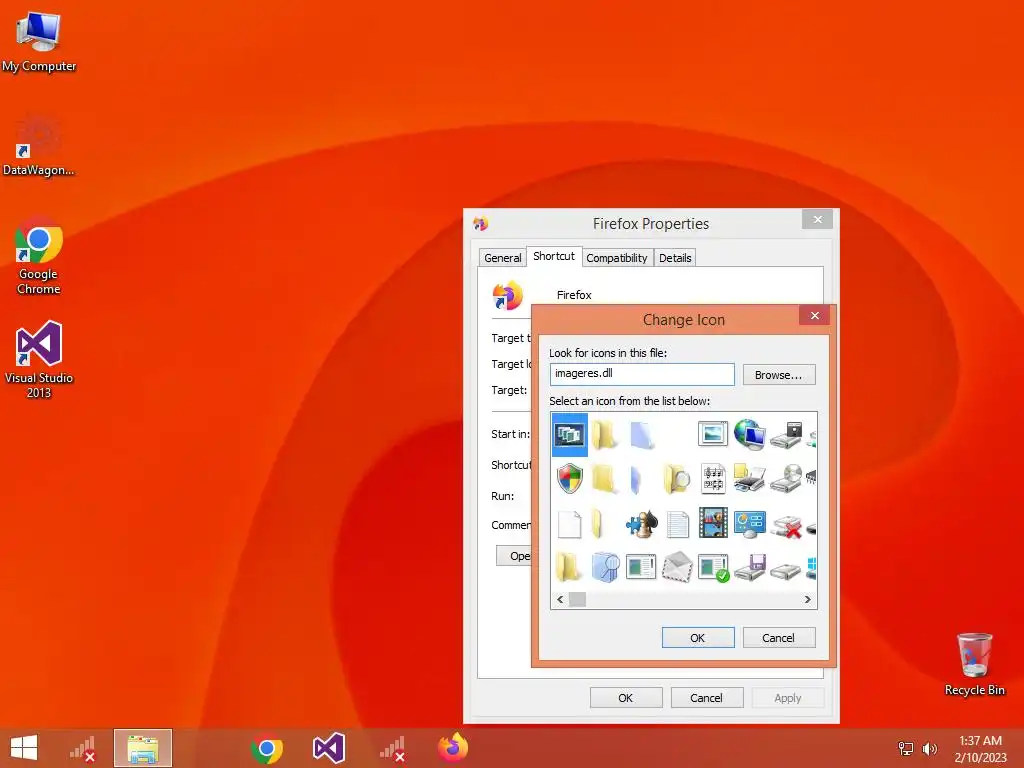Screen dimensions: 1024x768
Task: Click Cancel in Firefox Properties window
Action: point(707,698)
